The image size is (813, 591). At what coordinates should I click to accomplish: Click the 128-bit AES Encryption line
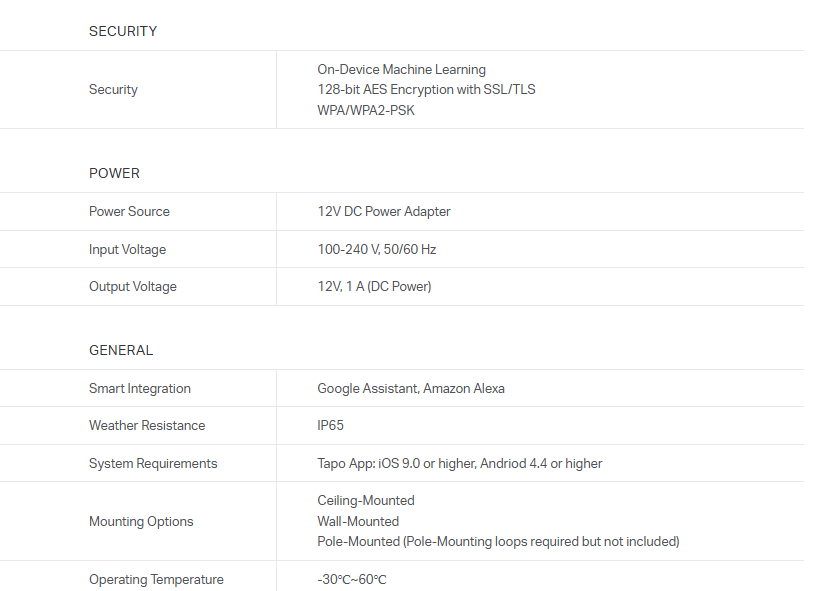[426, 90]
